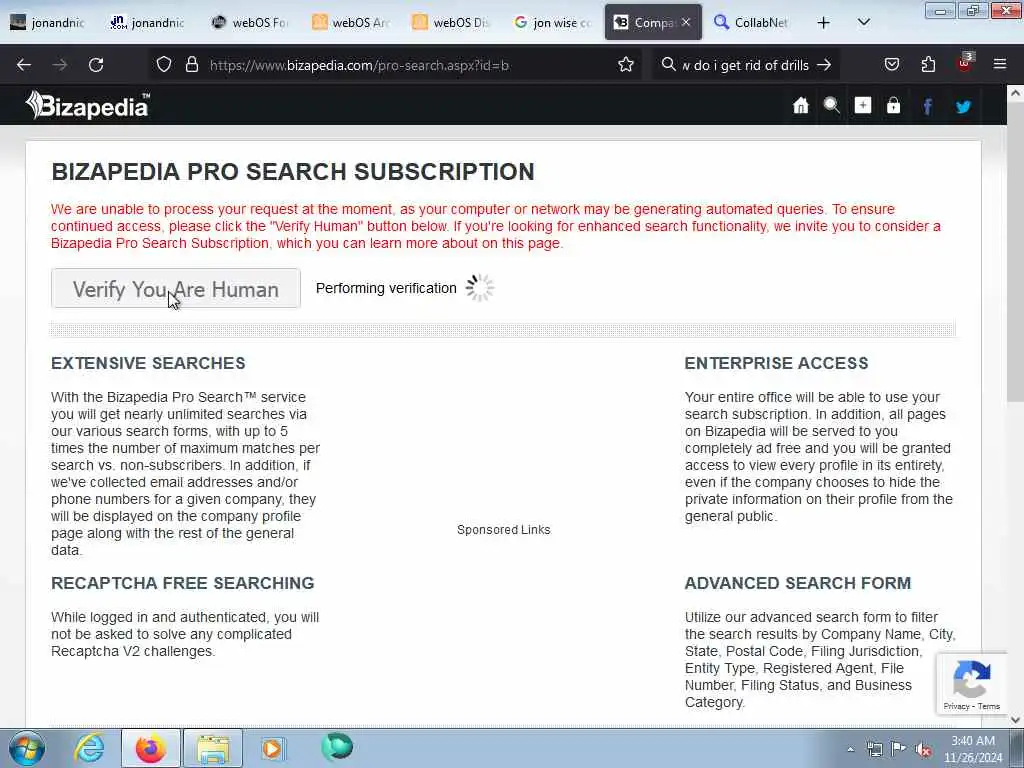Switch to the second jonandnic tab
Screen dimensions: 1024x768
pos(148,23)
